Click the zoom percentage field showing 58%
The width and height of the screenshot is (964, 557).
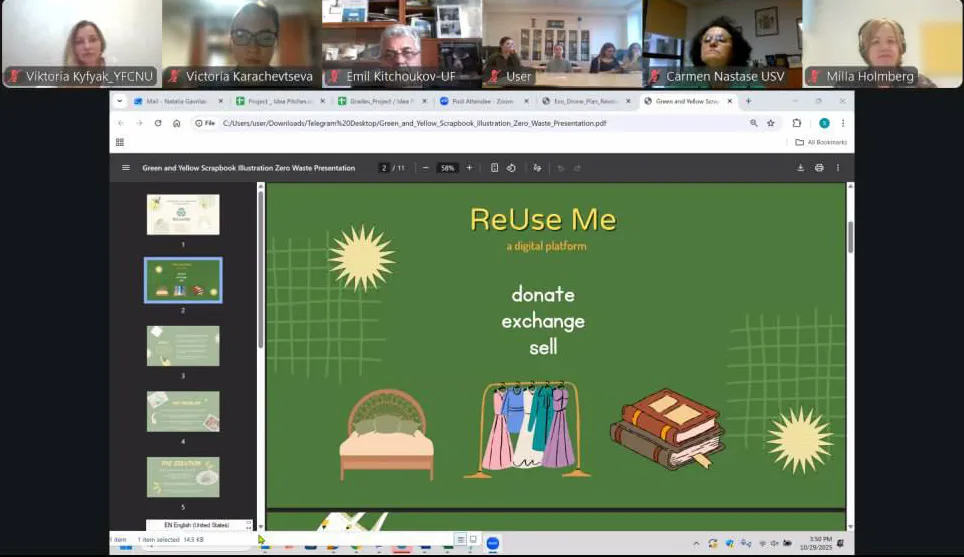pyautogui.click(x=447, y=168)
